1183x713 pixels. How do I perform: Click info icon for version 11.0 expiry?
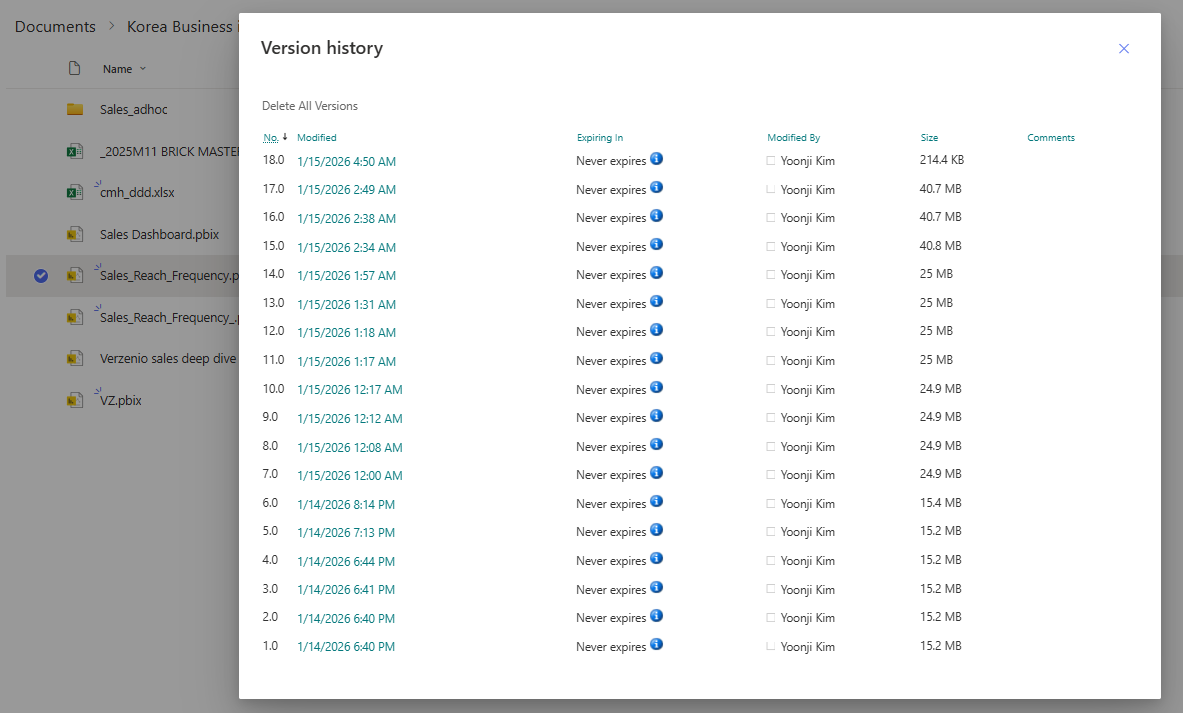656,358
